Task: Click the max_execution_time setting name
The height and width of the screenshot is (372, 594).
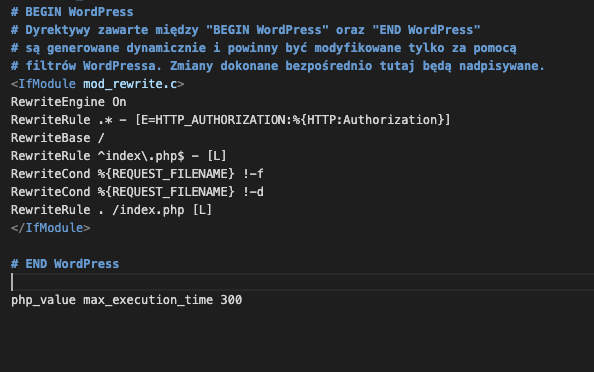Action: point(148,300)
